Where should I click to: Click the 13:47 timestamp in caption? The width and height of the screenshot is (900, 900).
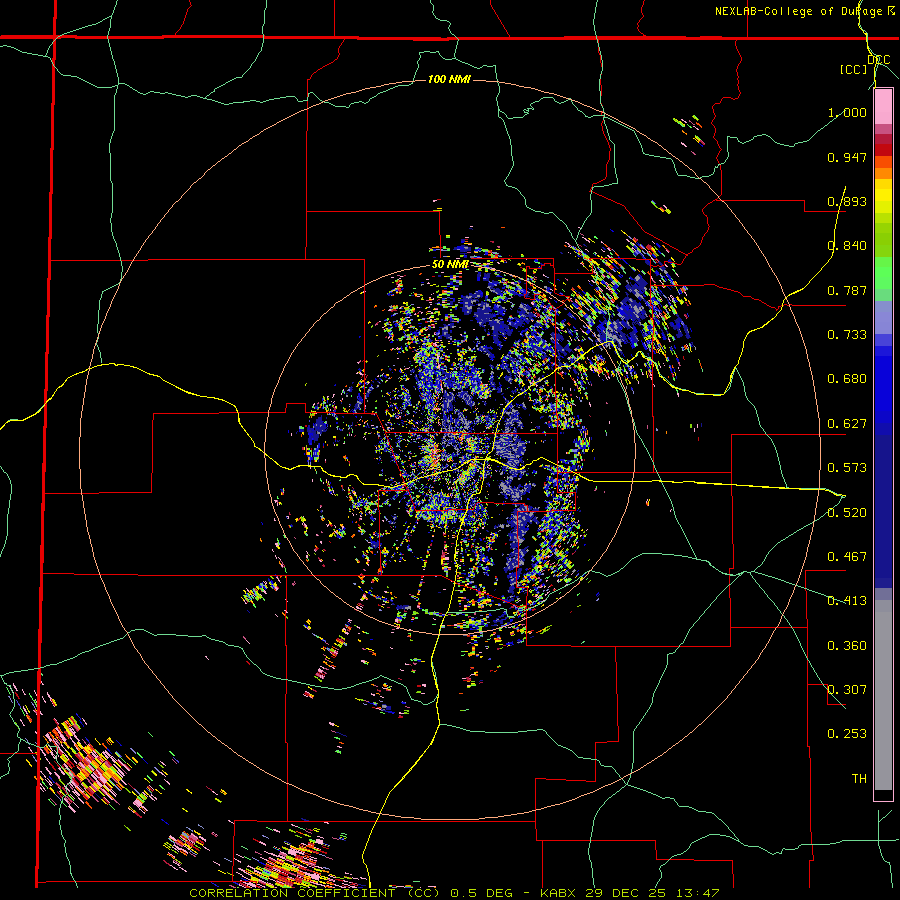697,893
